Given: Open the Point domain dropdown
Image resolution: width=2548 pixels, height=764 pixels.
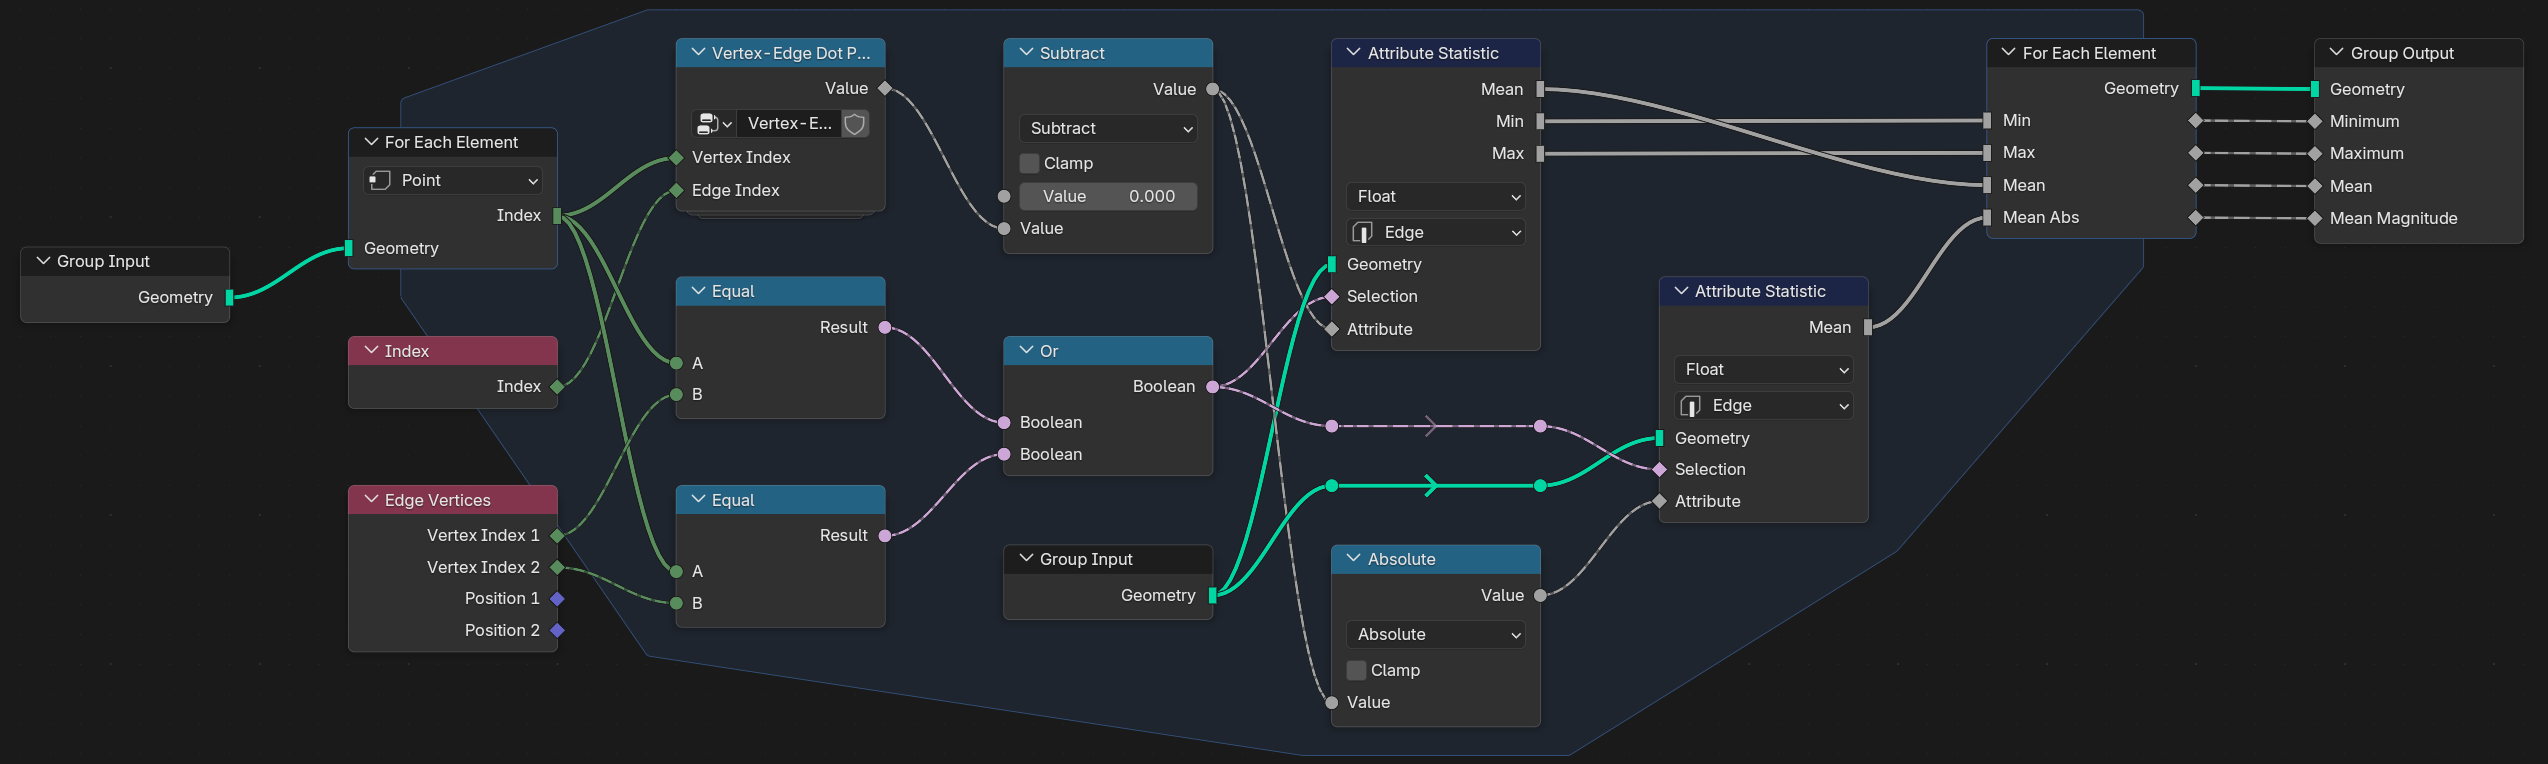Looking at the screenshot, I should (x=453, y=181).
